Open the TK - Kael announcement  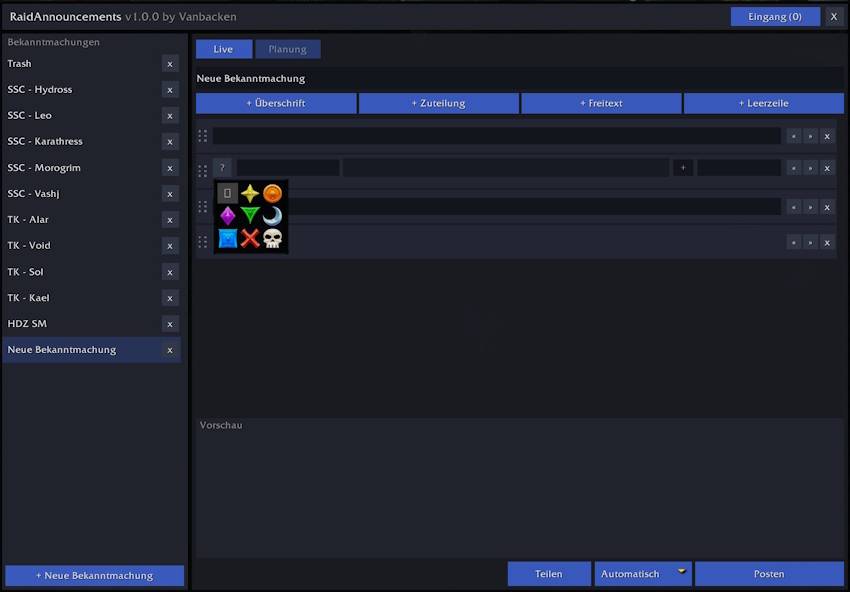coord(28,298)
